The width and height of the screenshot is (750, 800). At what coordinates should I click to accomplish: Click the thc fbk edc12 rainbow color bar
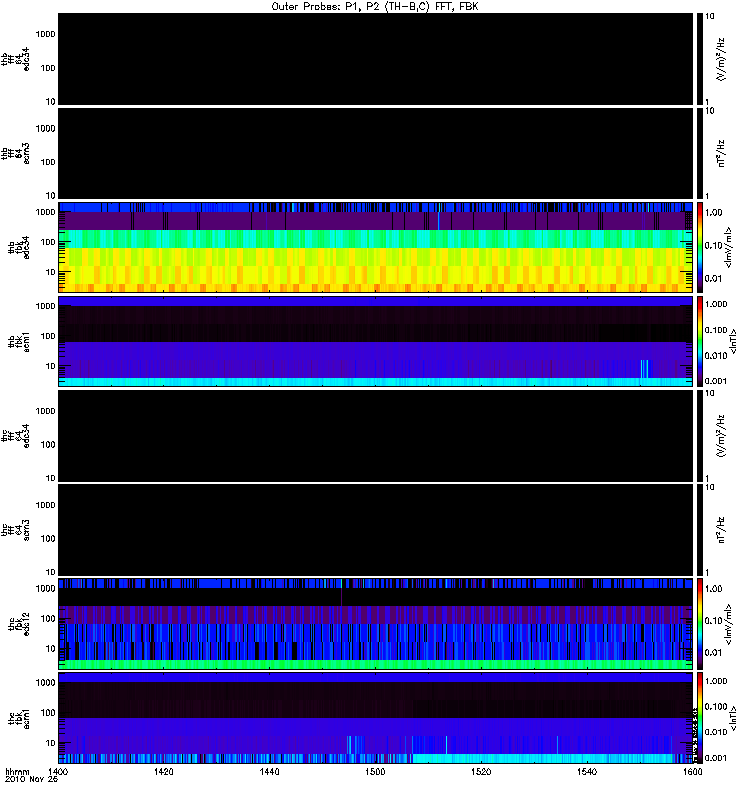(700, 624)
